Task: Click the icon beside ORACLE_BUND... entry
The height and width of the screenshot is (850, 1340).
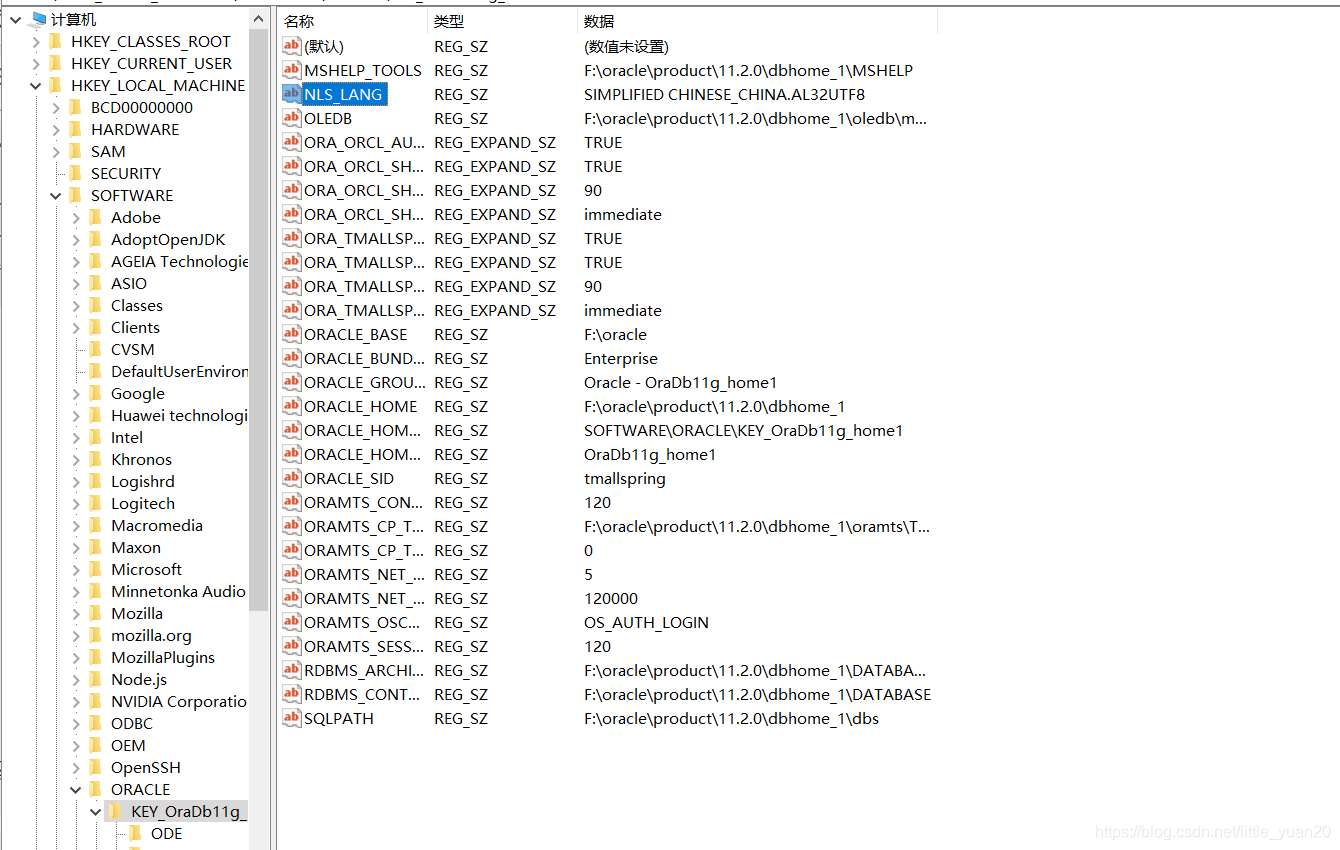Action: (292, 358)
